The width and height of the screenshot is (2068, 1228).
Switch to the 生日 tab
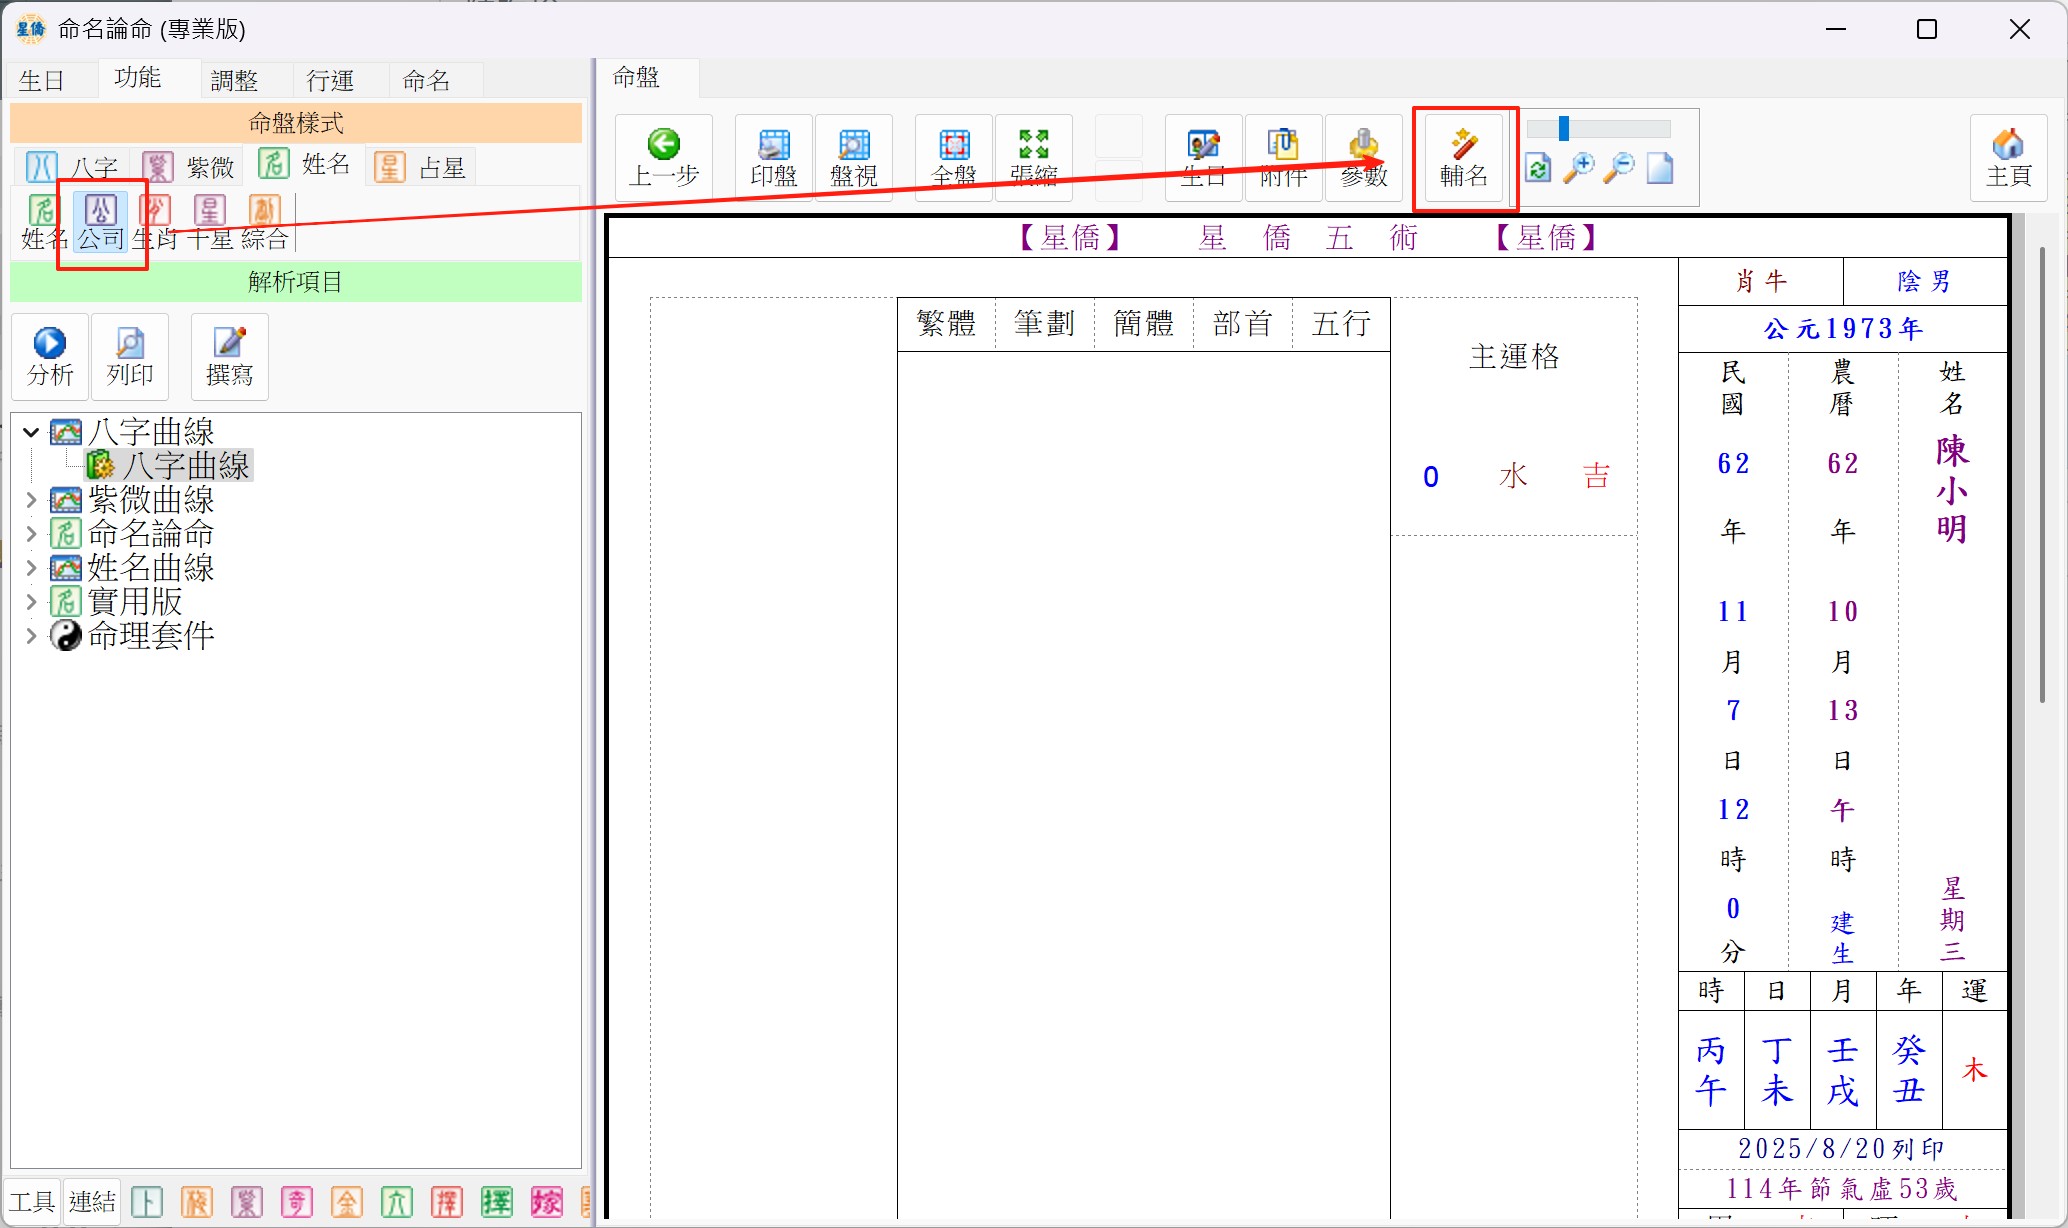click(x=42, y=80)
